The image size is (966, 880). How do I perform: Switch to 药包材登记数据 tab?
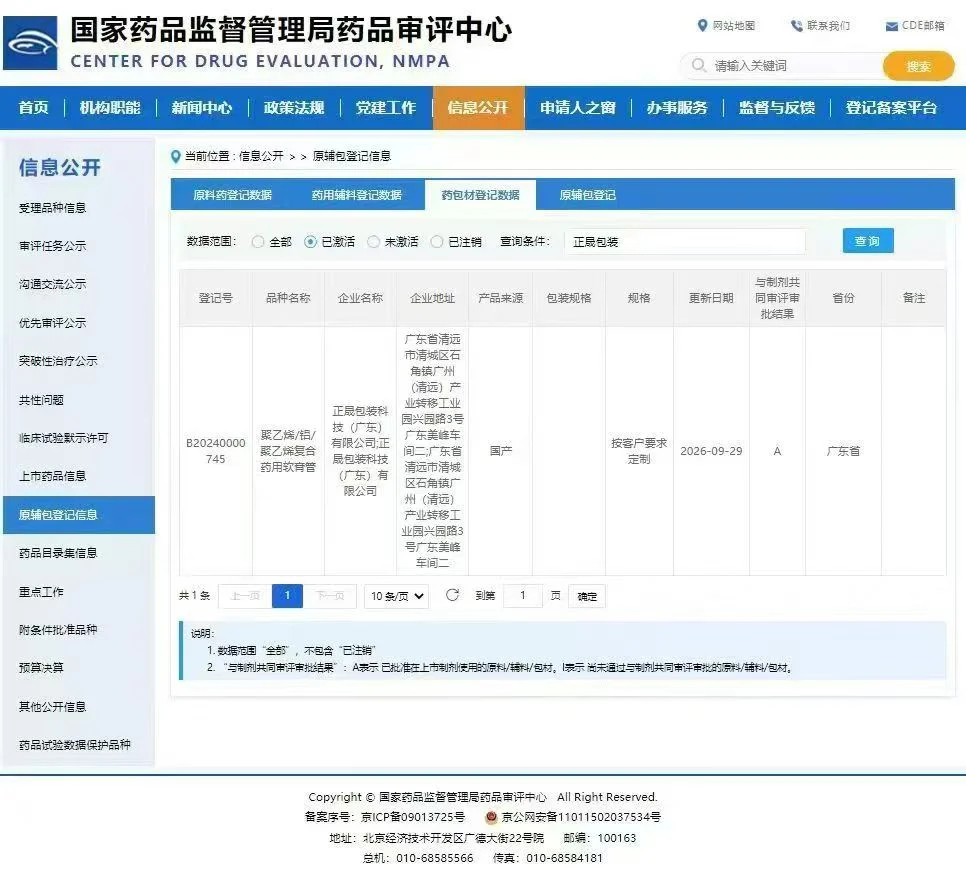(481, 195)
